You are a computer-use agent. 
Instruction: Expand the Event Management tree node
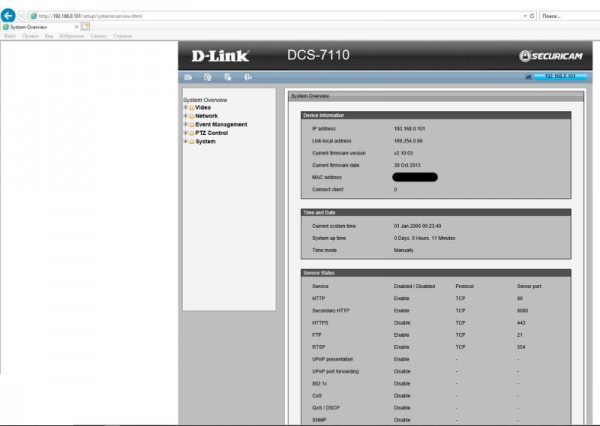[186, 124]
